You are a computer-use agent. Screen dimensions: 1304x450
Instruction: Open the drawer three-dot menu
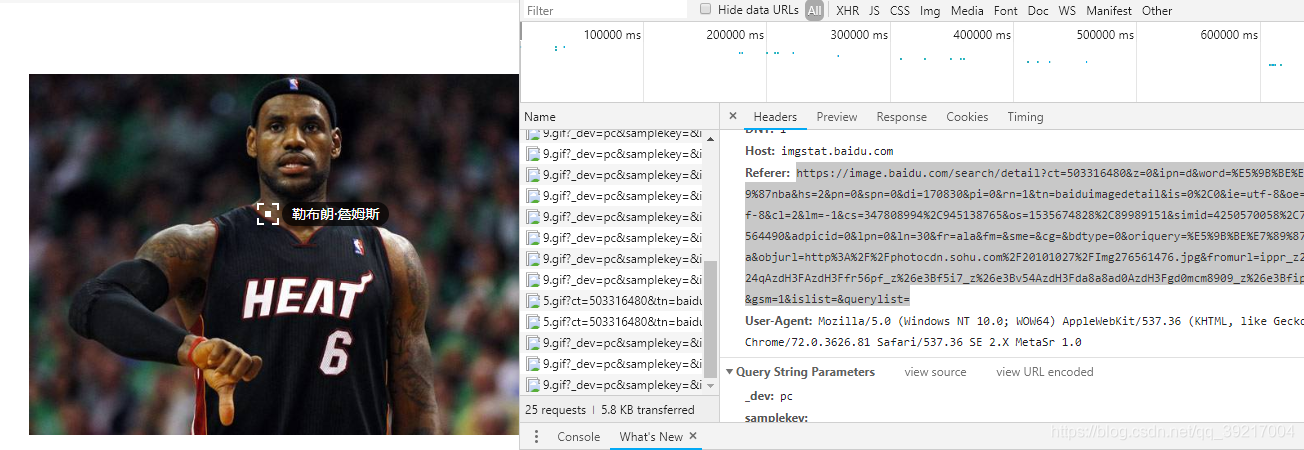pos(537,437)
